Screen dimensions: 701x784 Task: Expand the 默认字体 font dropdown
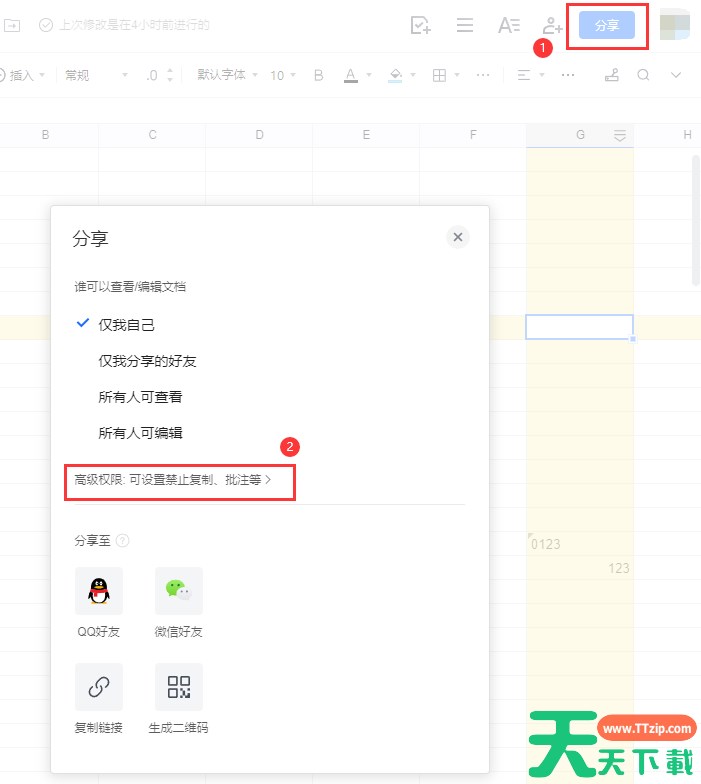click(227, 75)
